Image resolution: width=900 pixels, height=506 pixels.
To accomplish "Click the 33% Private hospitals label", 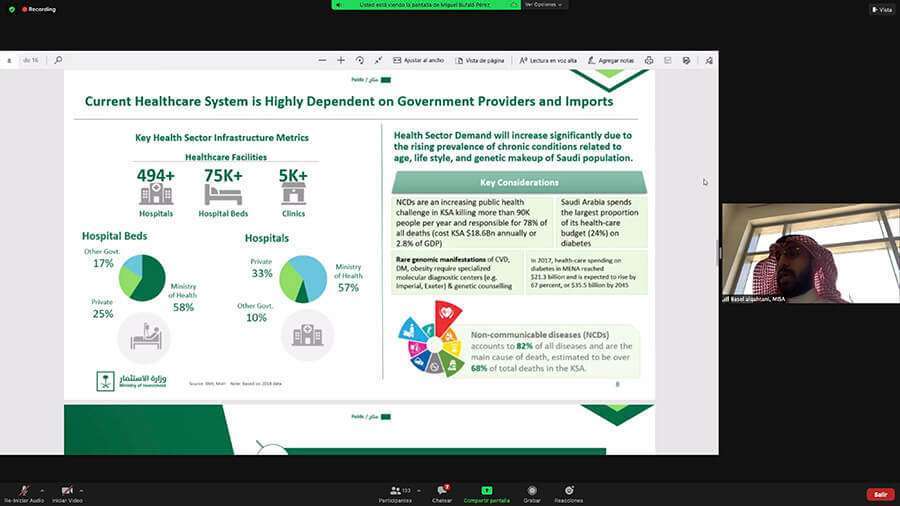I will coord(262,269).
